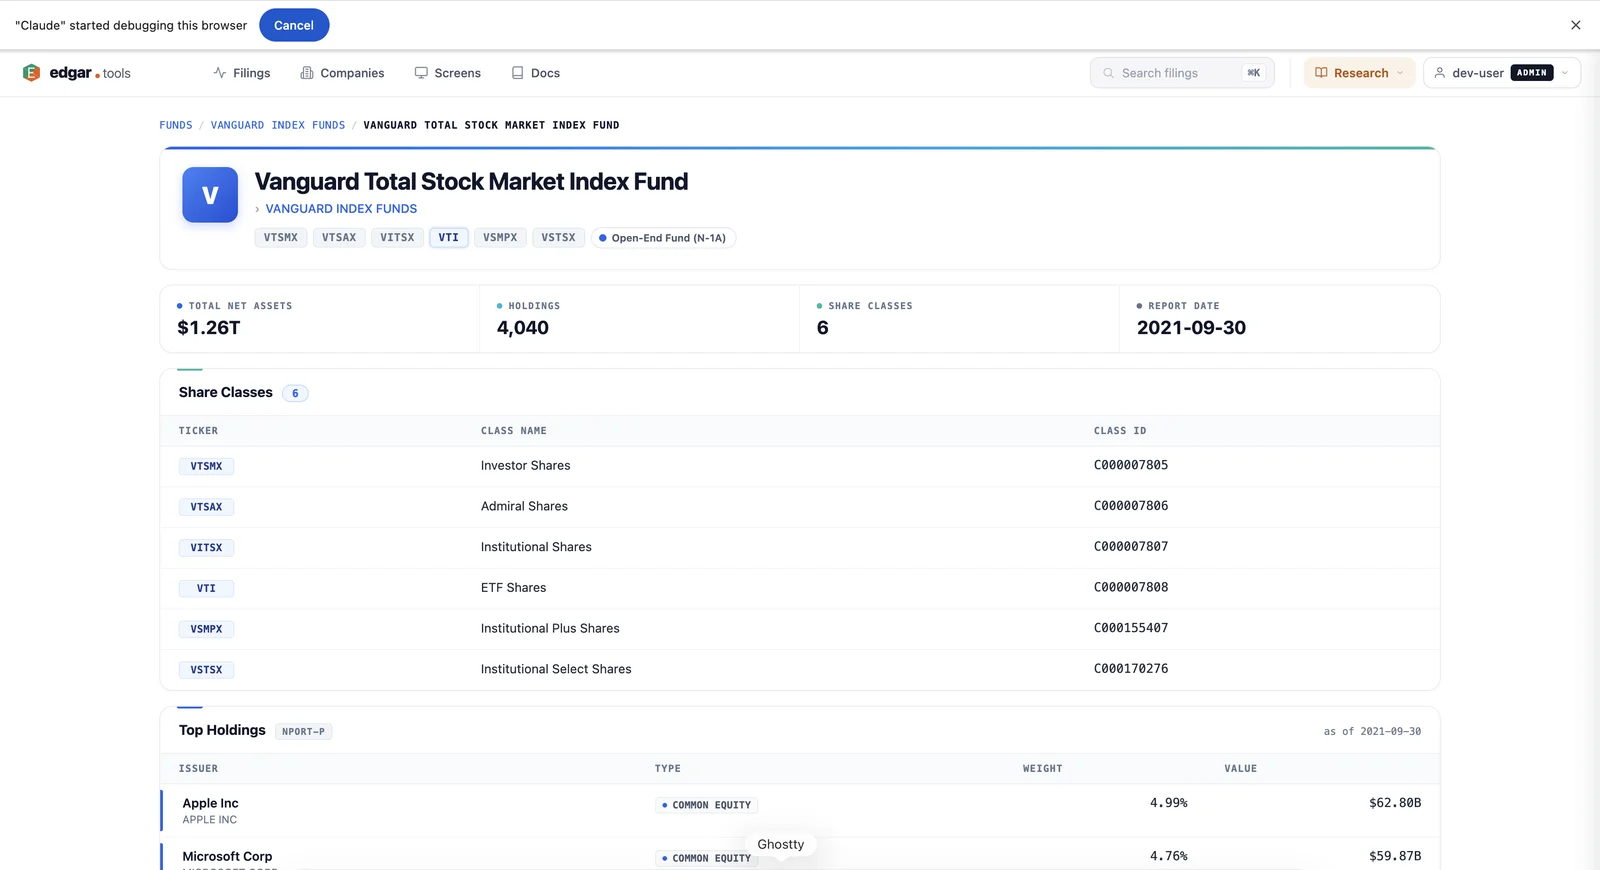
Task: Click the Research book icon
Action: (1321, 73)
